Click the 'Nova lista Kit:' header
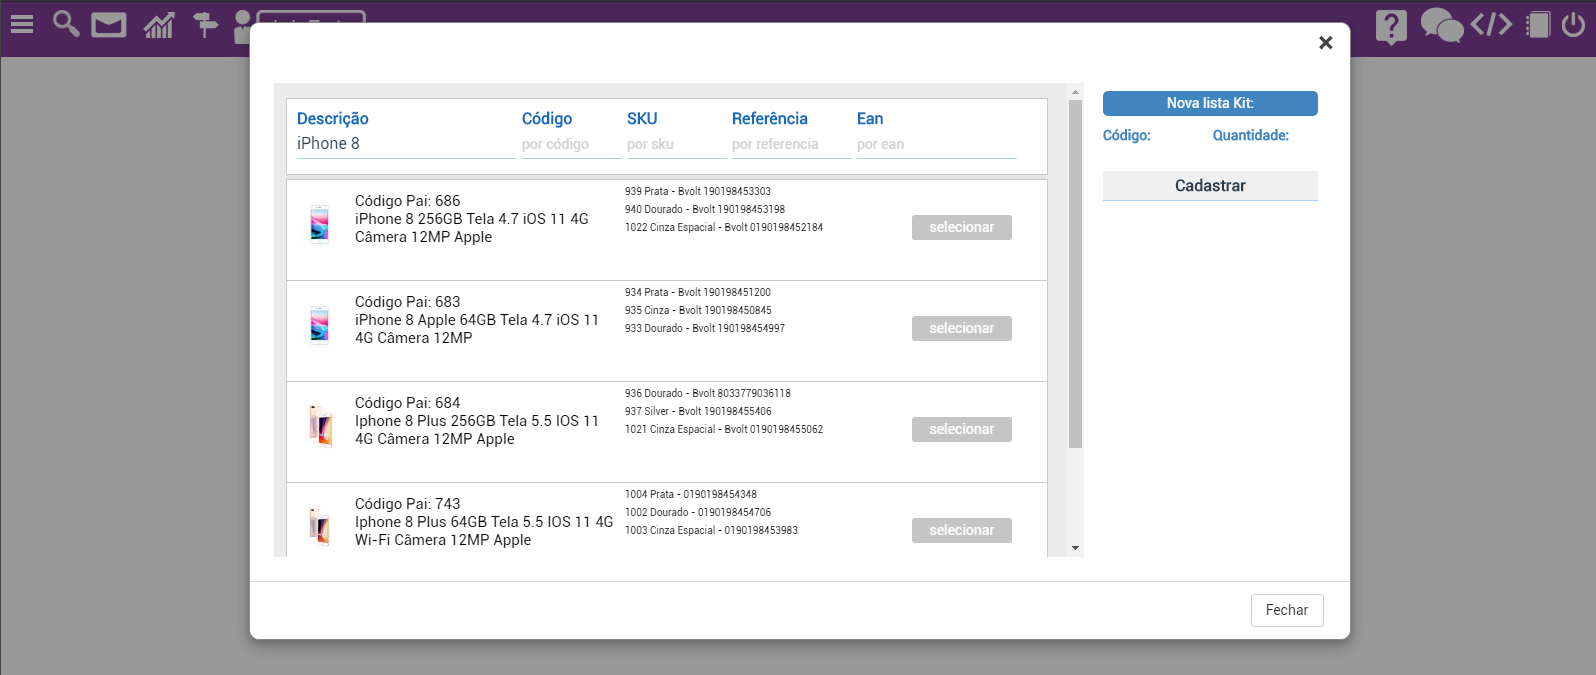This screenshot has width=1596, height=675. (1210, 103)
